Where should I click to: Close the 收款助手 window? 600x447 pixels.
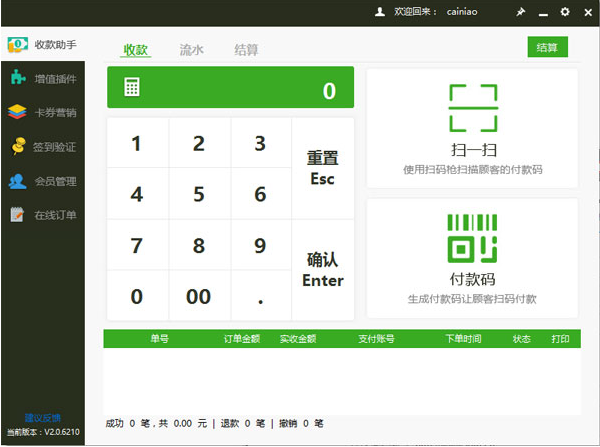589,12
